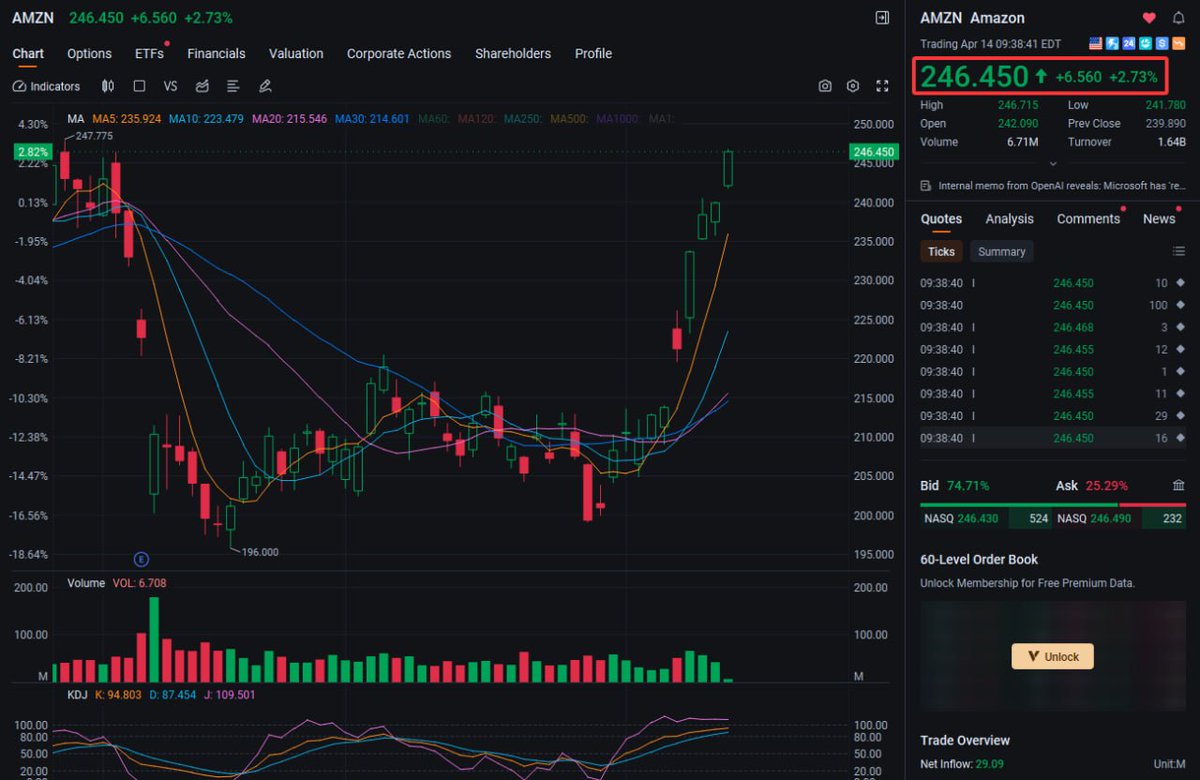The height and width of the screenshot is (780, 1200).
Task: Click the 246.450 current price axis tag
Action: [873, 152]
